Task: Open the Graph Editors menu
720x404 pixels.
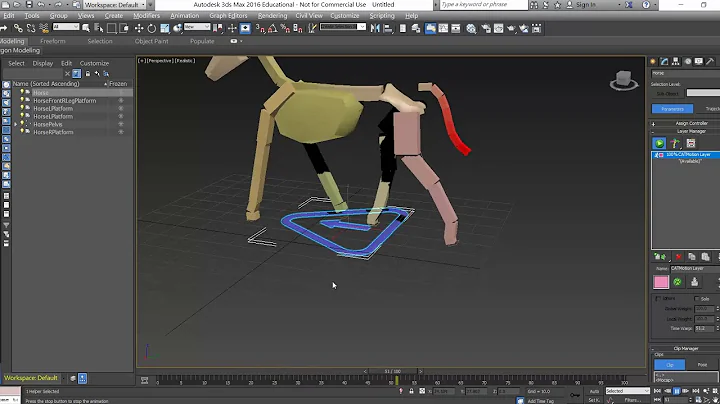Action: (228, 16)
